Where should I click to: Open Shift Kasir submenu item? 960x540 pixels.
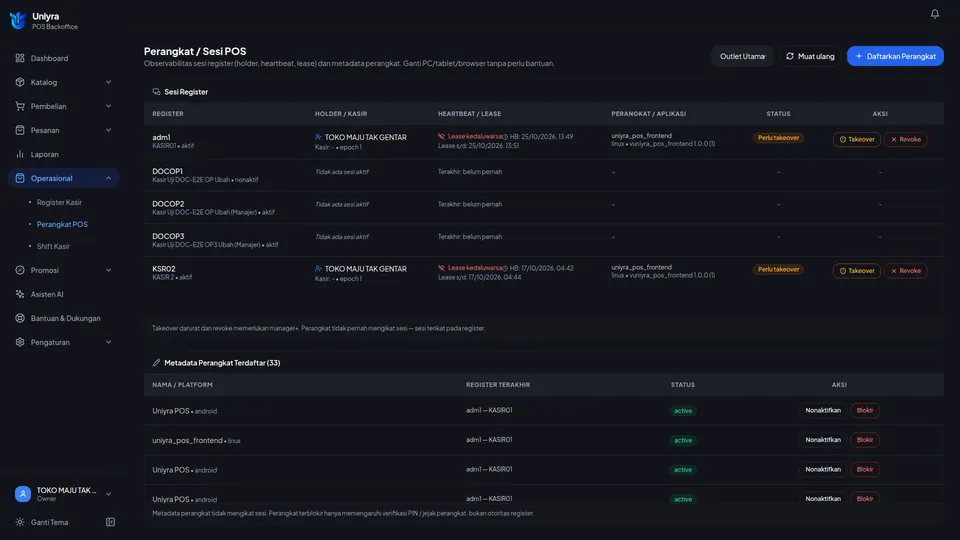pyautogui.click(x=53, y=246)
